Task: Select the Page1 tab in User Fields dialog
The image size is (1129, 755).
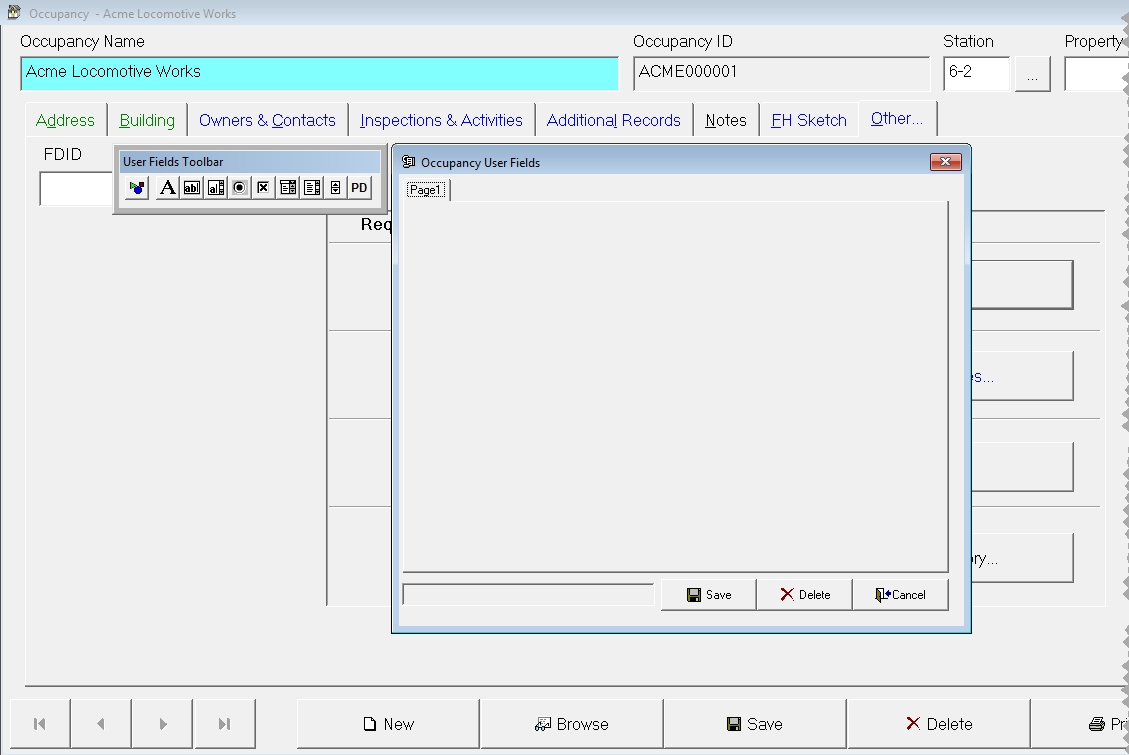Action: [426, 190]
